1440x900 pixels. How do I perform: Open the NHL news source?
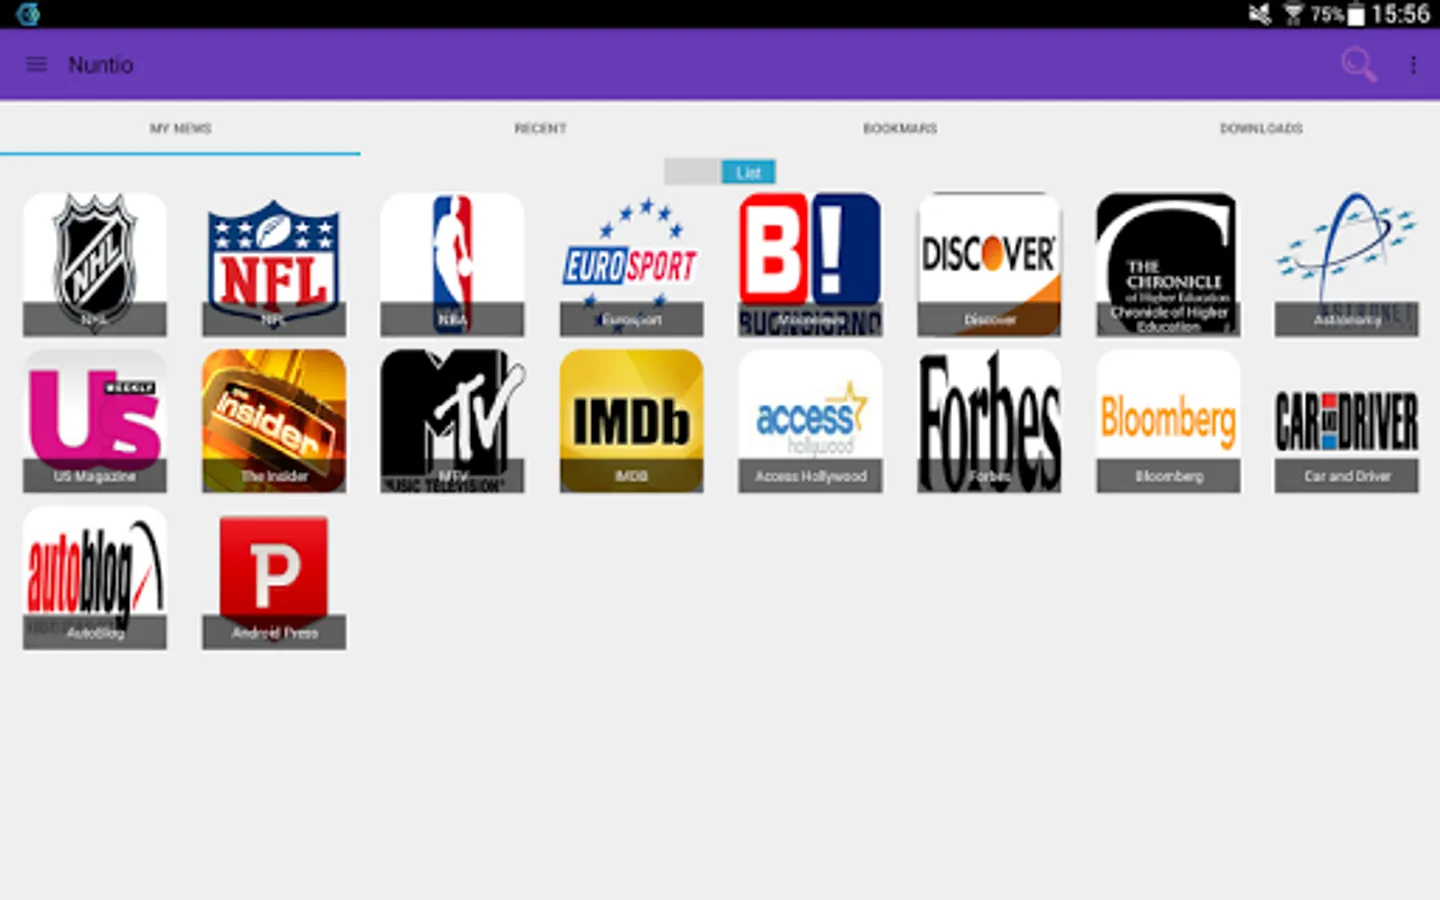(x=95, y=264)
